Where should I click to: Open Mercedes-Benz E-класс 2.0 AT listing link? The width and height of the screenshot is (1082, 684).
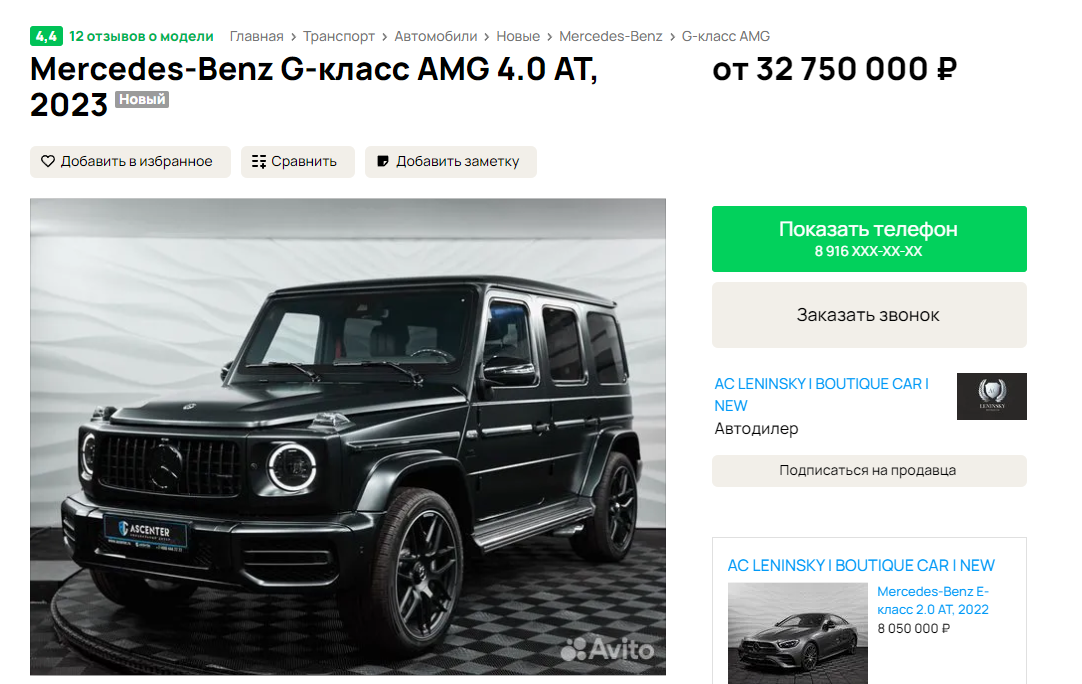click(933, 600)
